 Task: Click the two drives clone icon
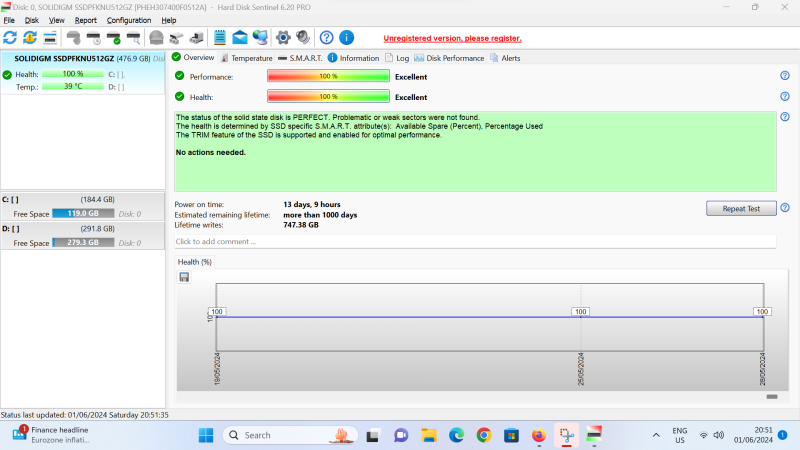176,37
